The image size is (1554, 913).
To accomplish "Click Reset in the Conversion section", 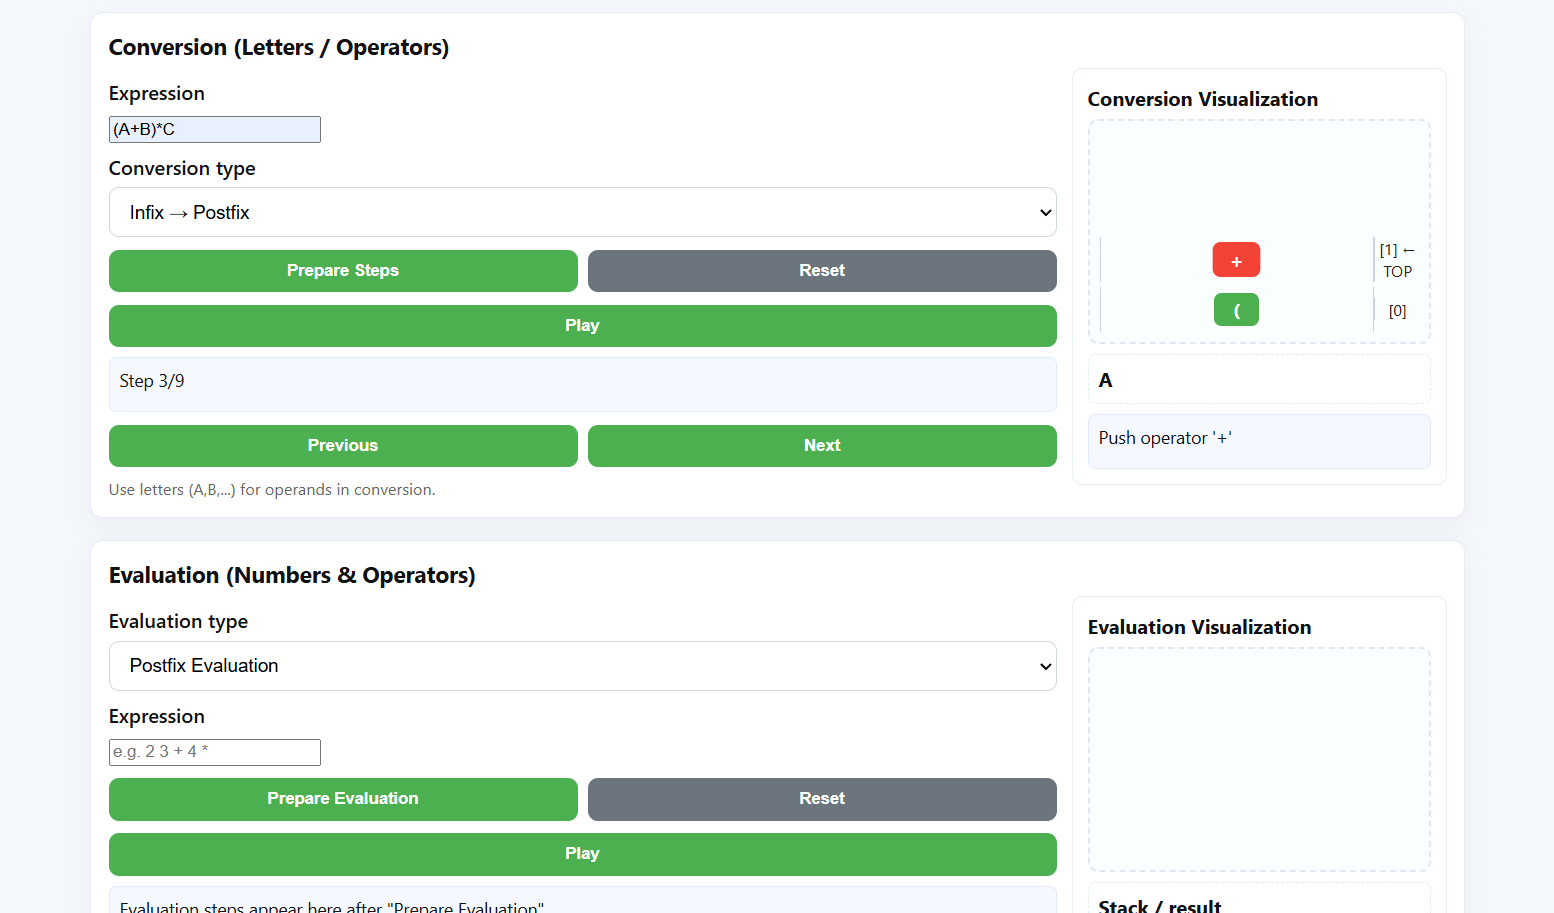I will (x=821, y=270).
